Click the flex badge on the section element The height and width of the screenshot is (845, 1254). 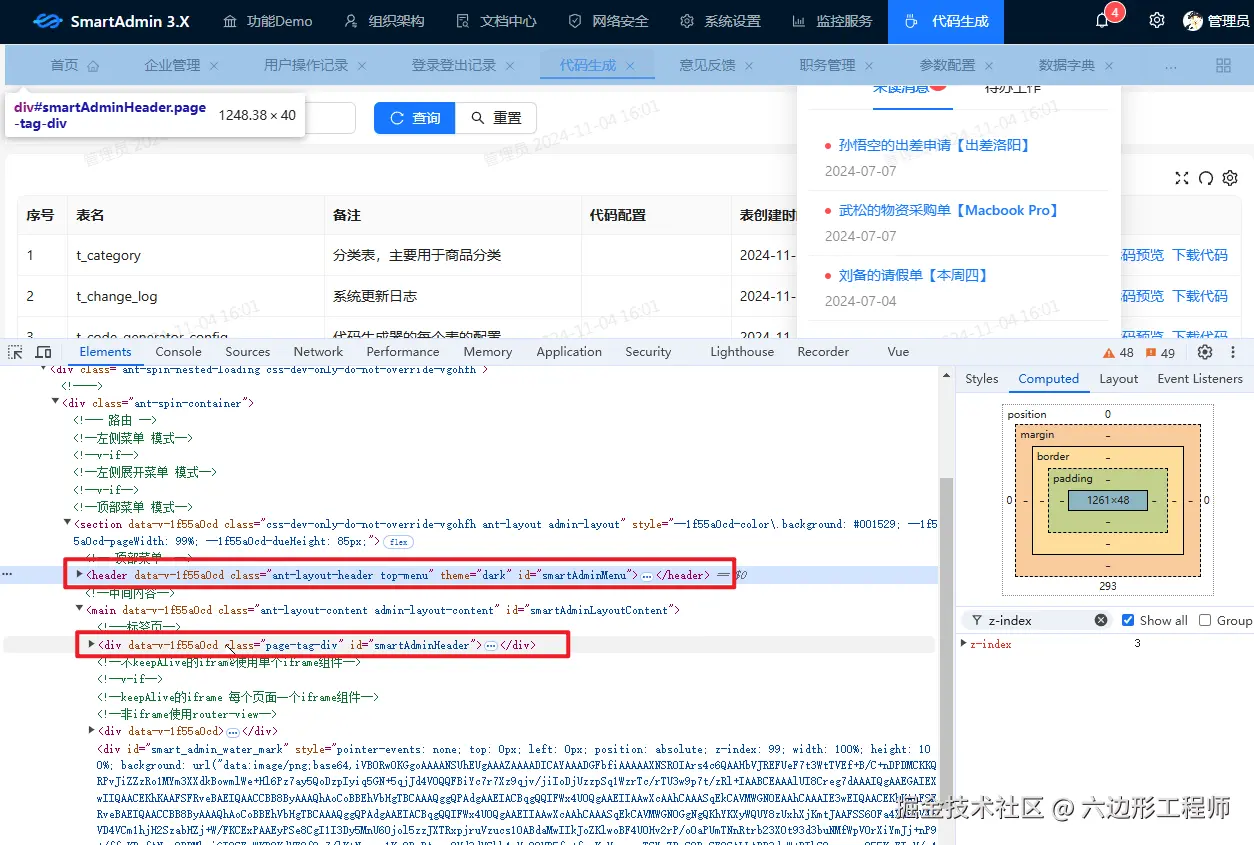[x=399, y=541]
